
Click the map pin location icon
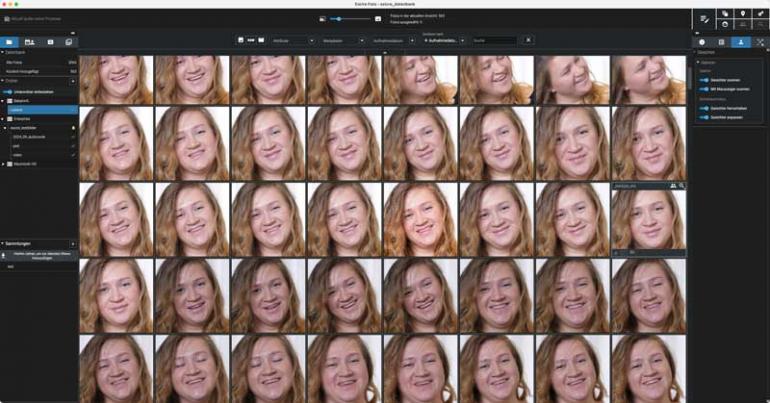[x=743, y=14]
